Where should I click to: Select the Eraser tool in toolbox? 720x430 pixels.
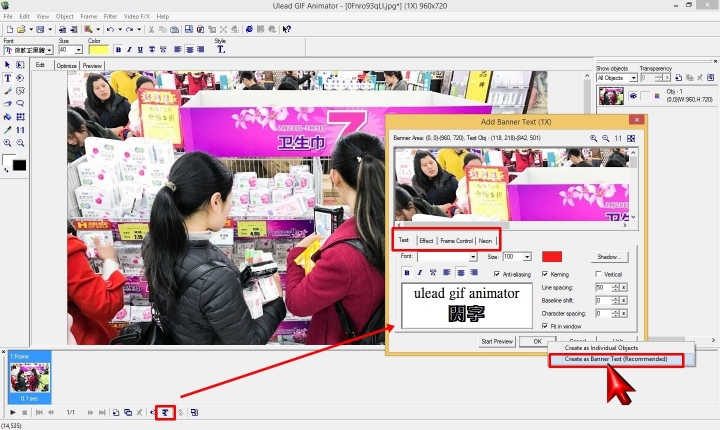coord(7,104)
